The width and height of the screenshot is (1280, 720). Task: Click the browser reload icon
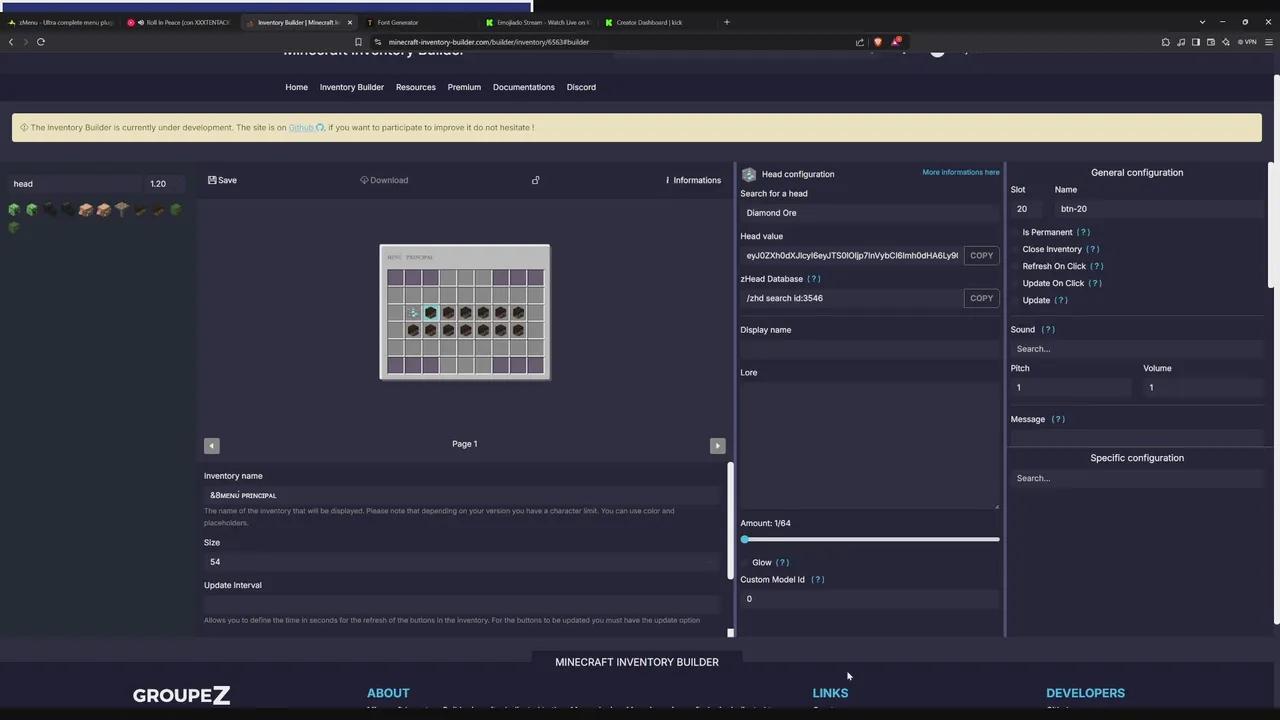click(x=41, y=42)
